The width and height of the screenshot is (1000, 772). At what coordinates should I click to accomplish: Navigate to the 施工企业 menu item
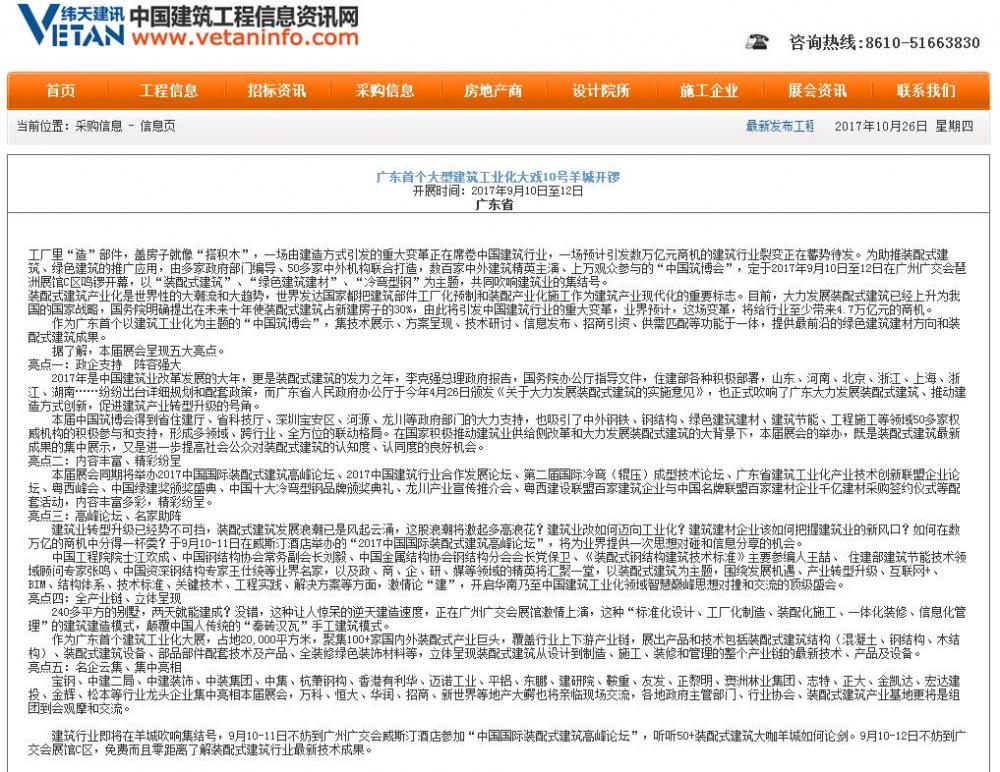tap(709, 91)
